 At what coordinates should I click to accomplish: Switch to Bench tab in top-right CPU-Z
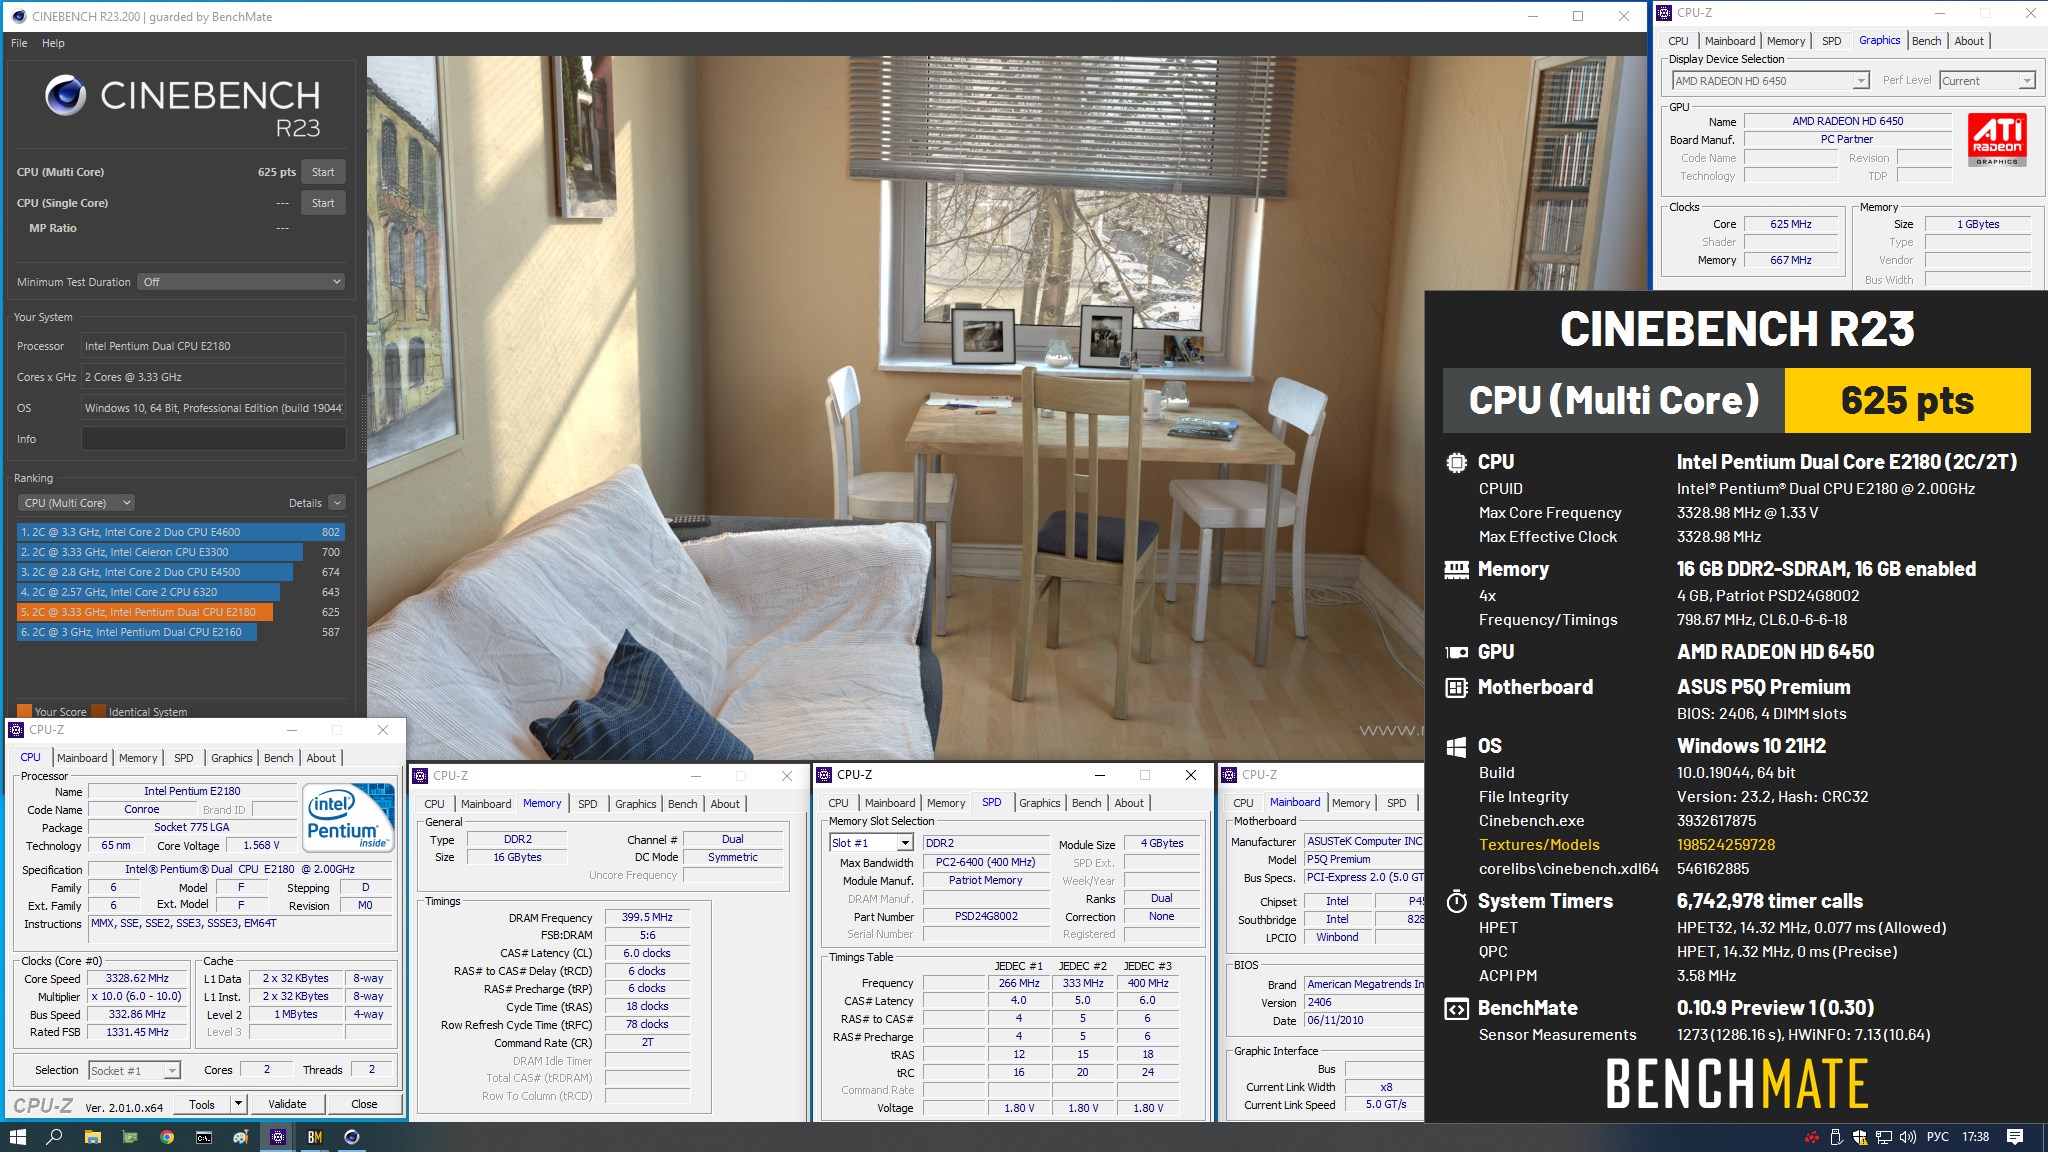(x=1926, y=41)
